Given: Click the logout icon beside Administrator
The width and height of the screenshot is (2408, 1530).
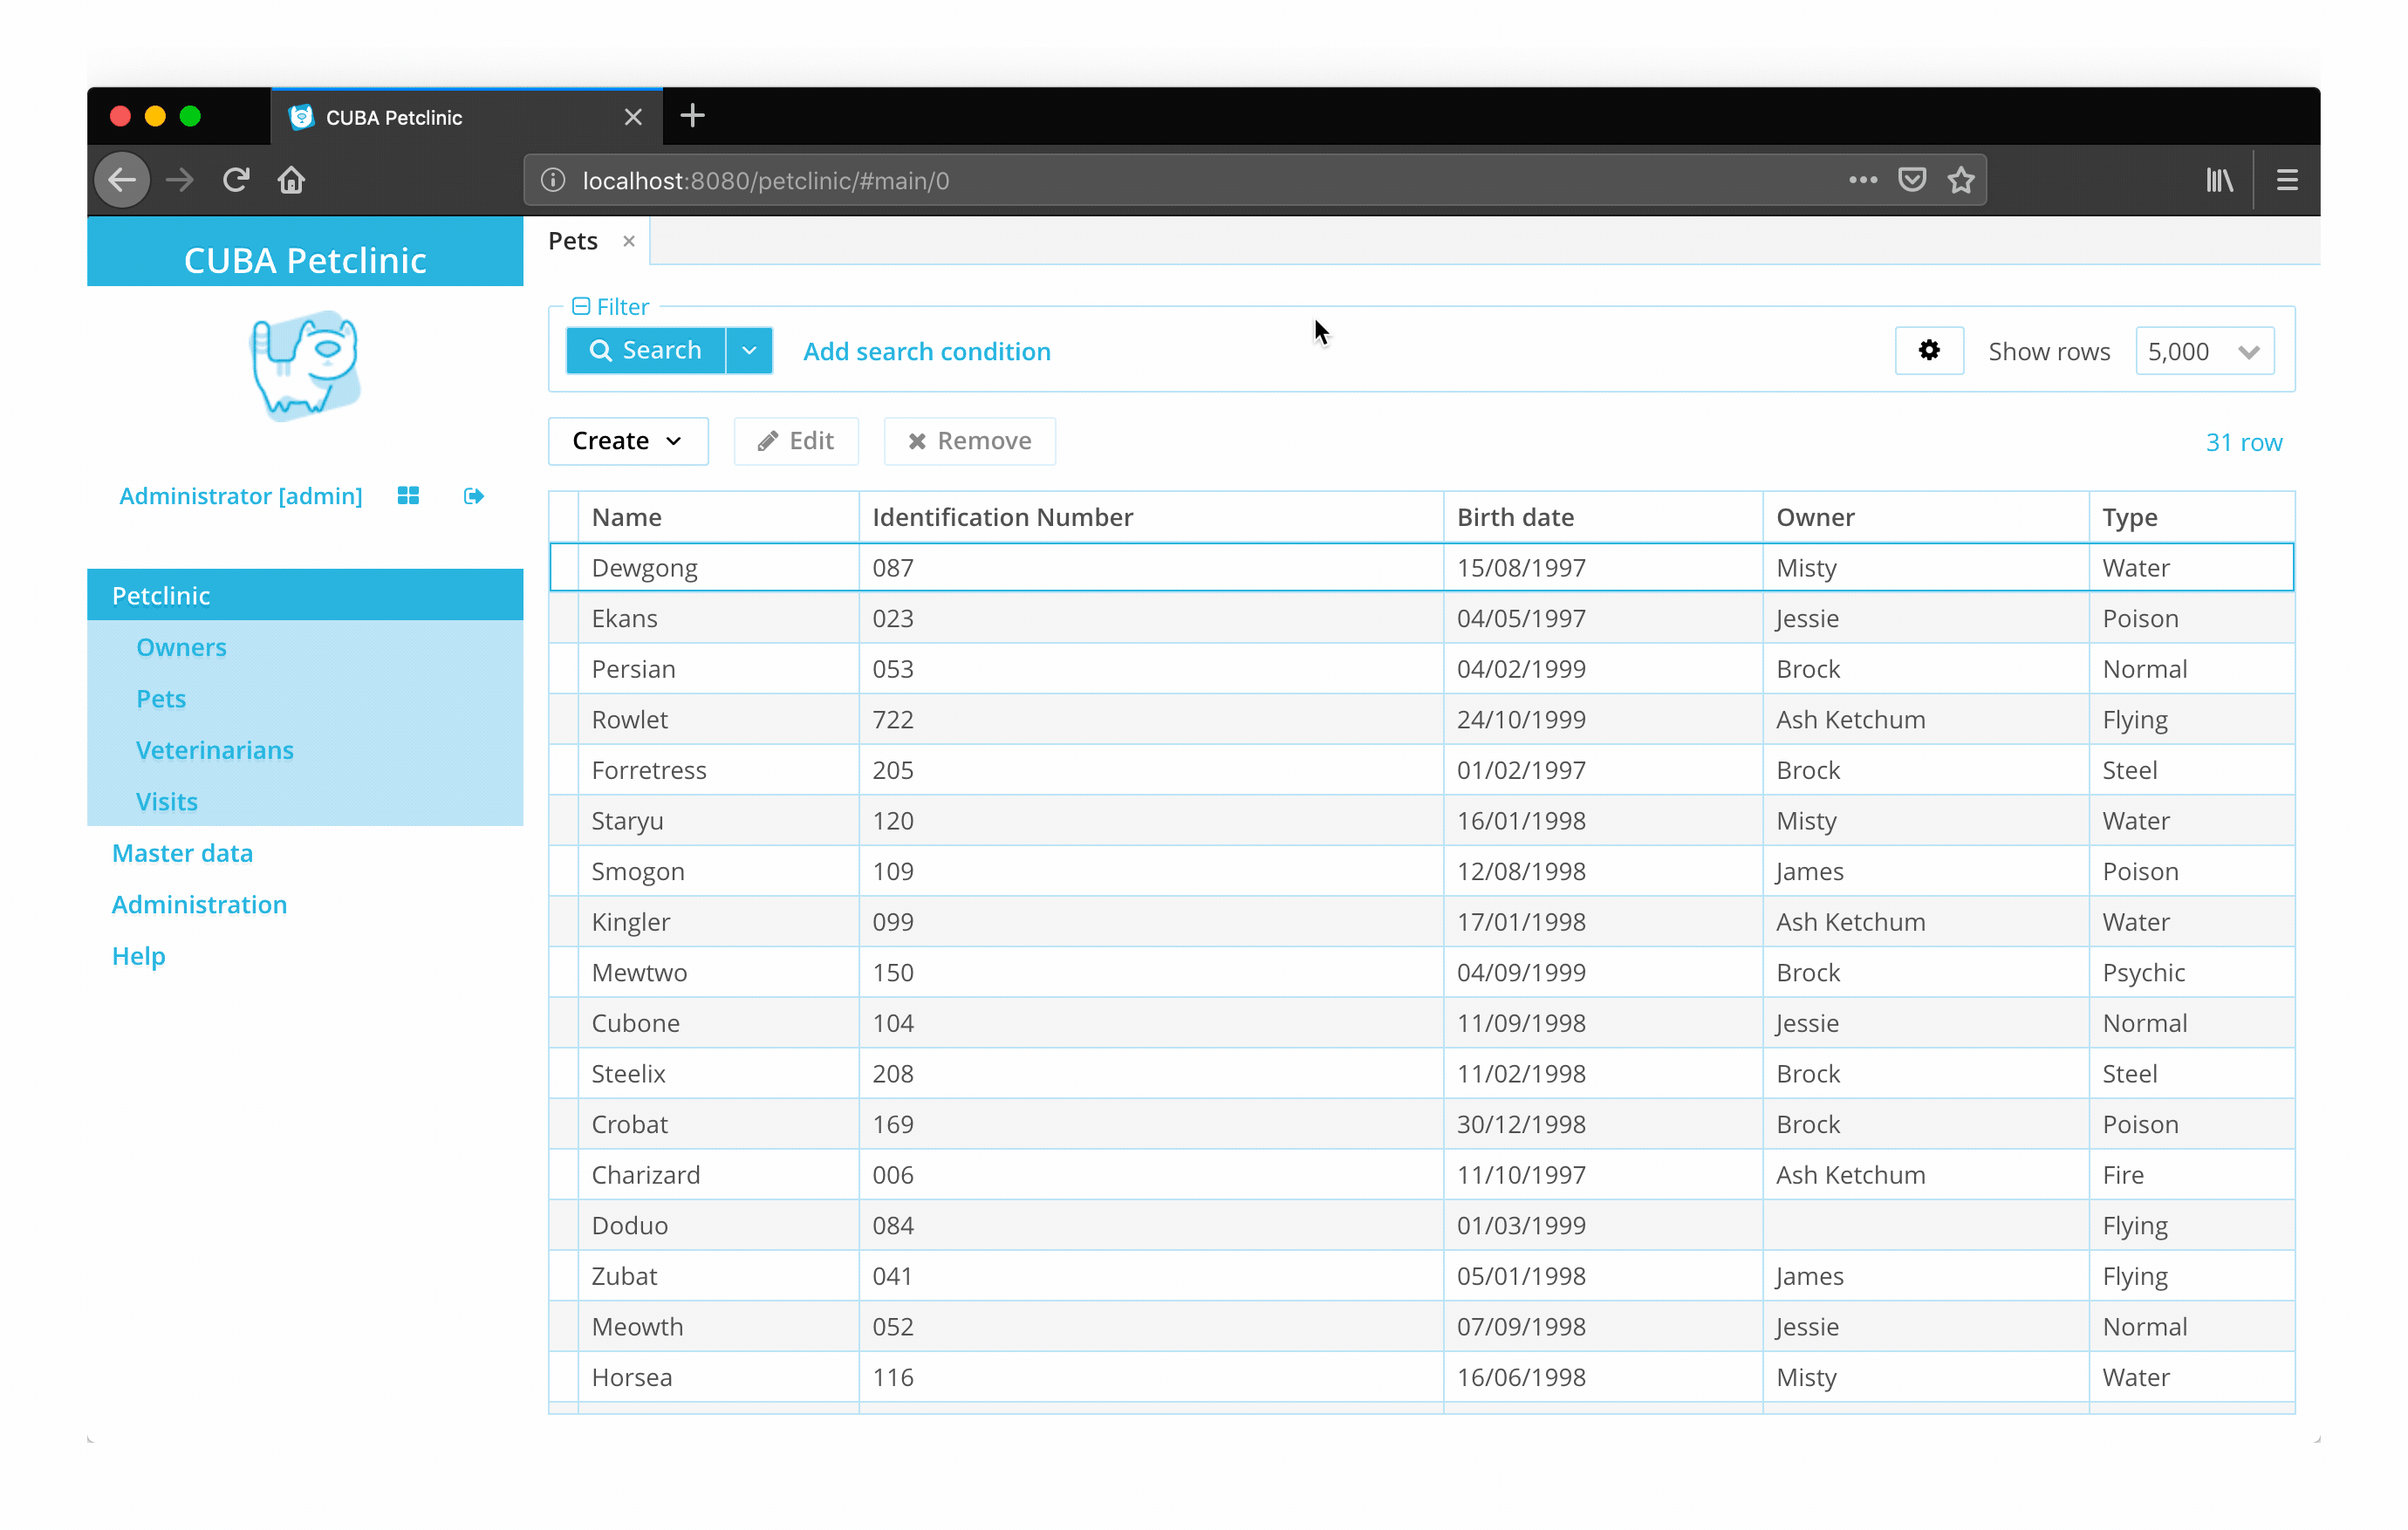Looking at the screenshot, I should coord(473,496).
